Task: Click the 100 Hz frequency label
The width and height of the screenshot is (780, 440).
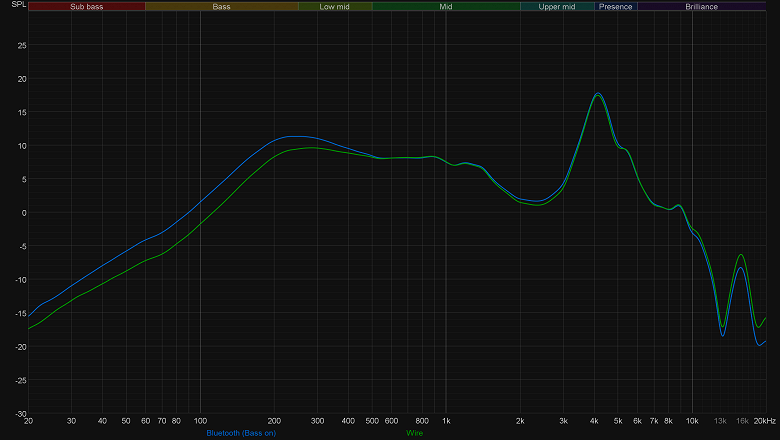Action: [200, 421]
